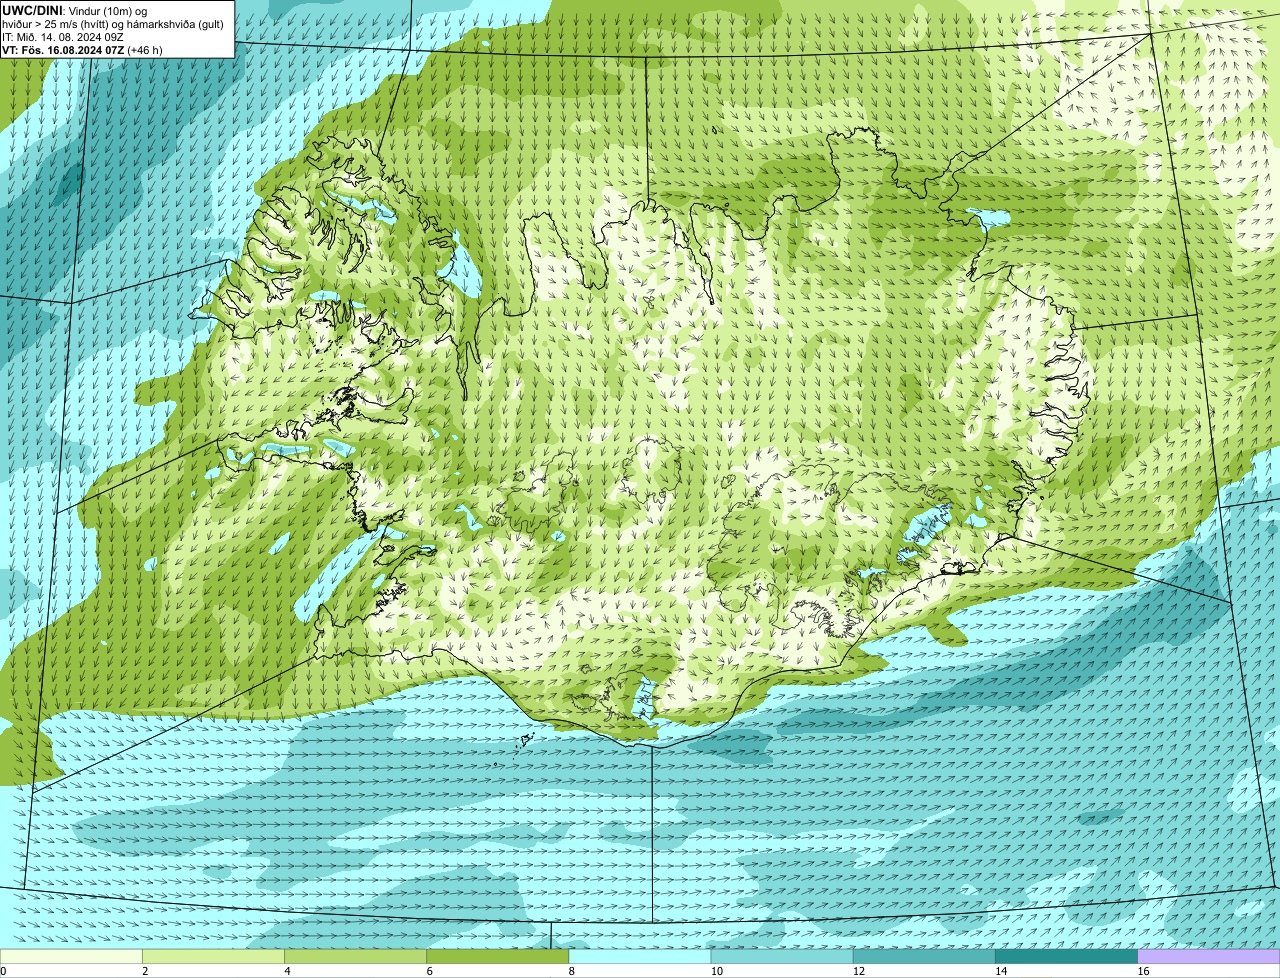This screenshot has height=978, width=1280.
Task: Click the scale label '14'
Action: (x=1001, y=971)
